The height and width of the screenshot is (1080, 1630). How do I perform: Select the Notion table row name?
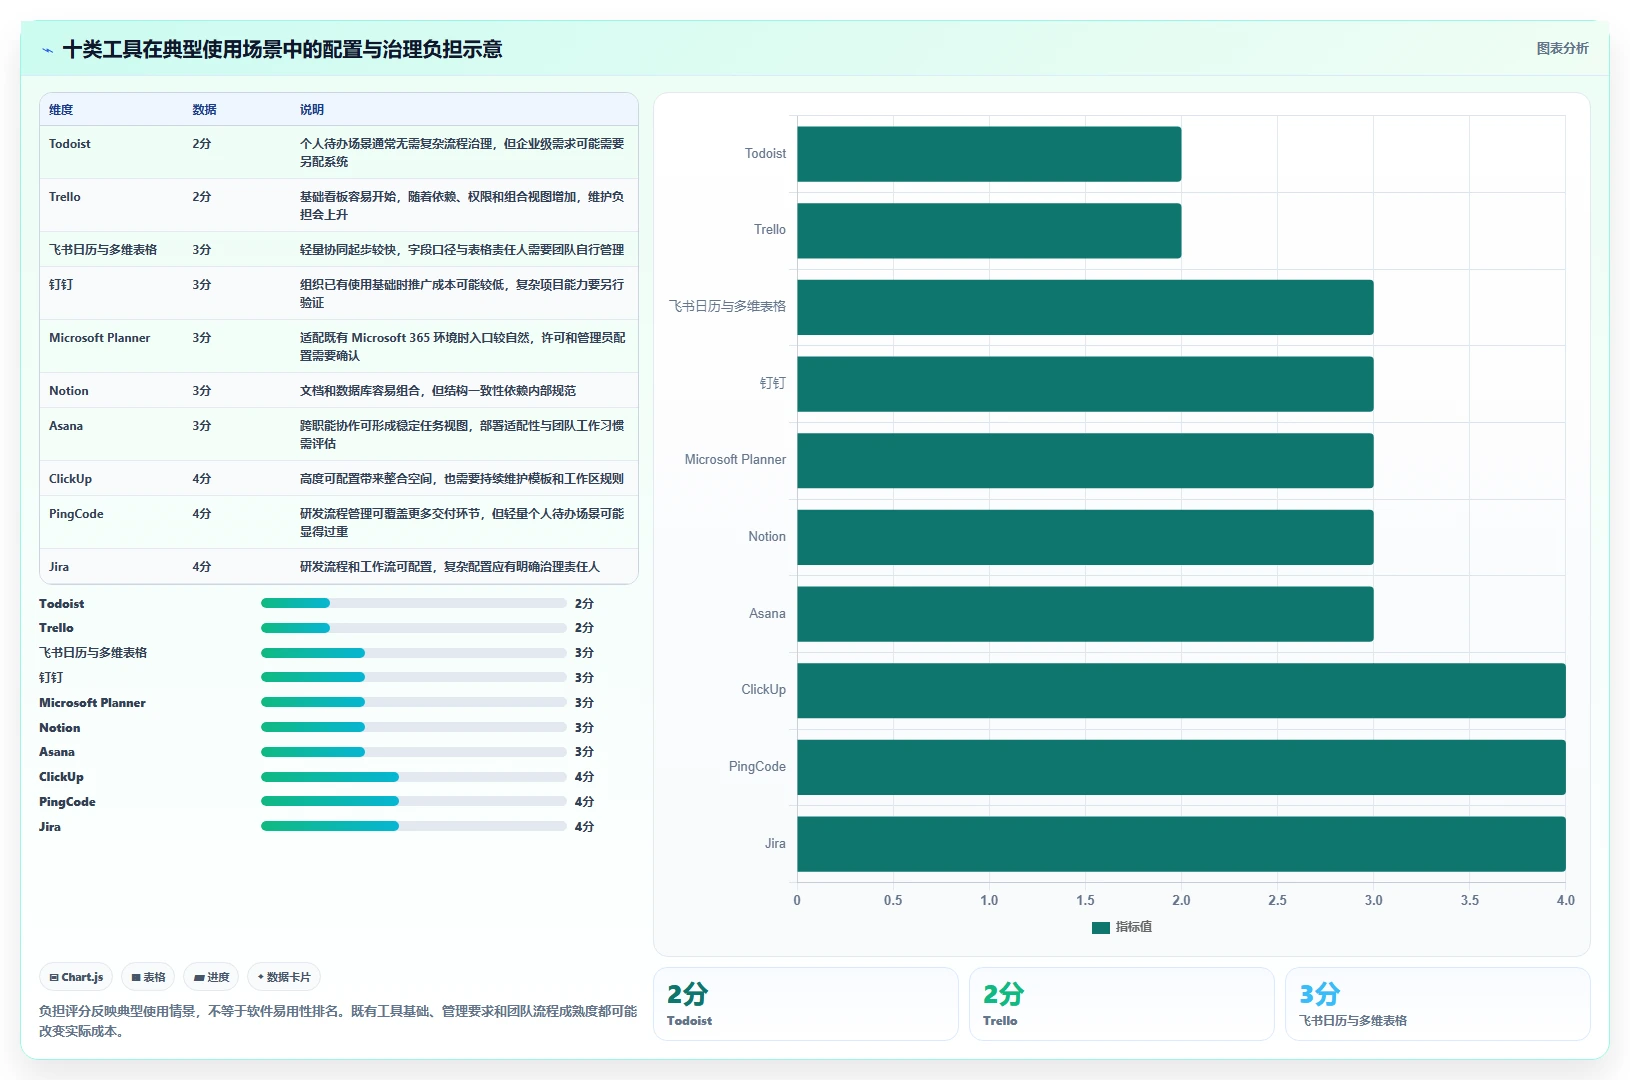(x=69, y=391)
